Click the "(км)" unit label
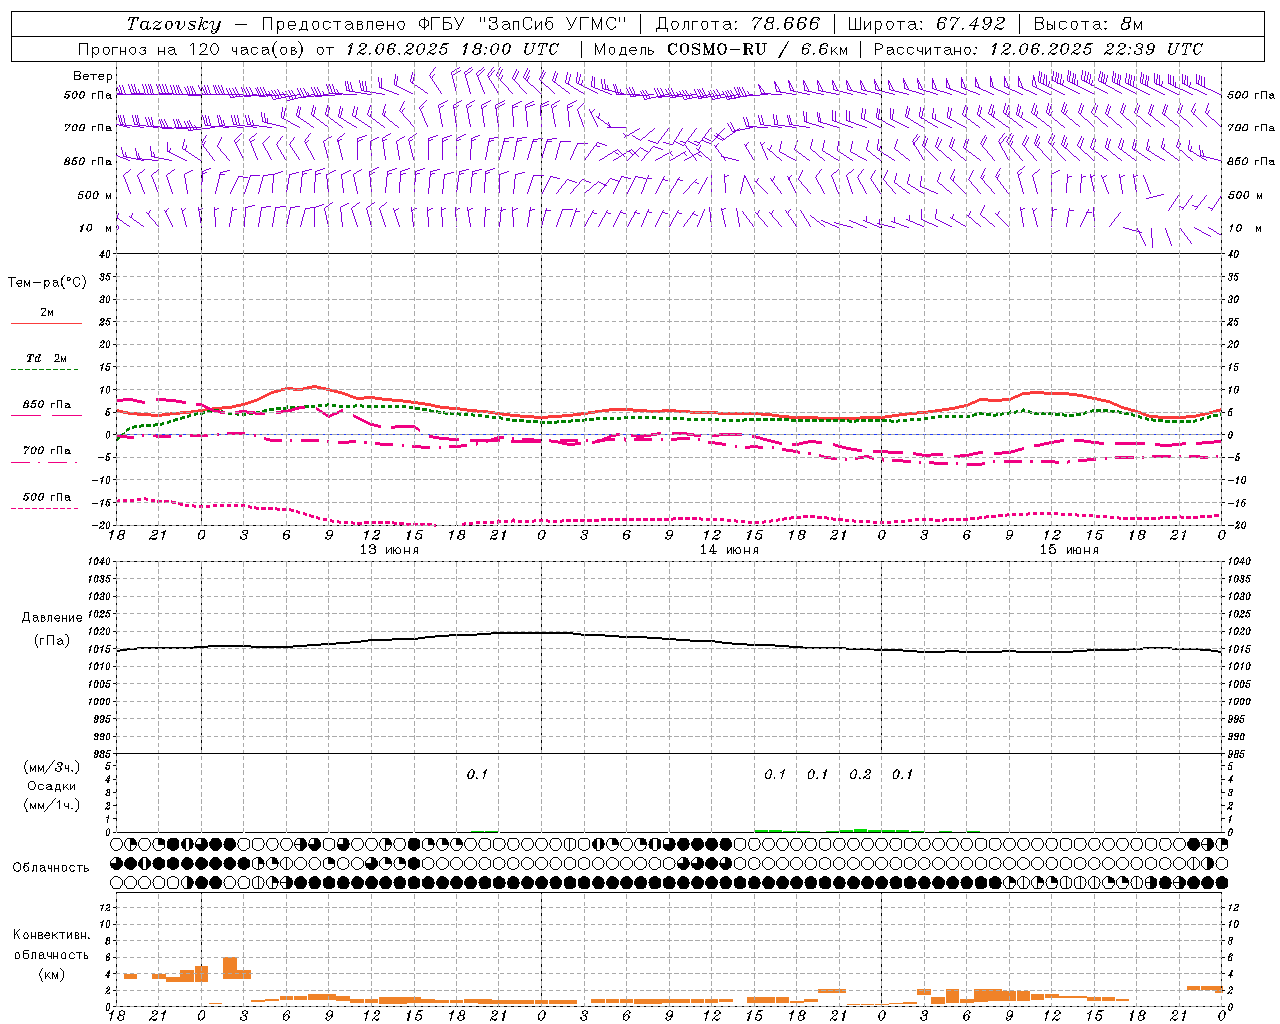Screen dimensions: 1280x1024 [52, 974]
